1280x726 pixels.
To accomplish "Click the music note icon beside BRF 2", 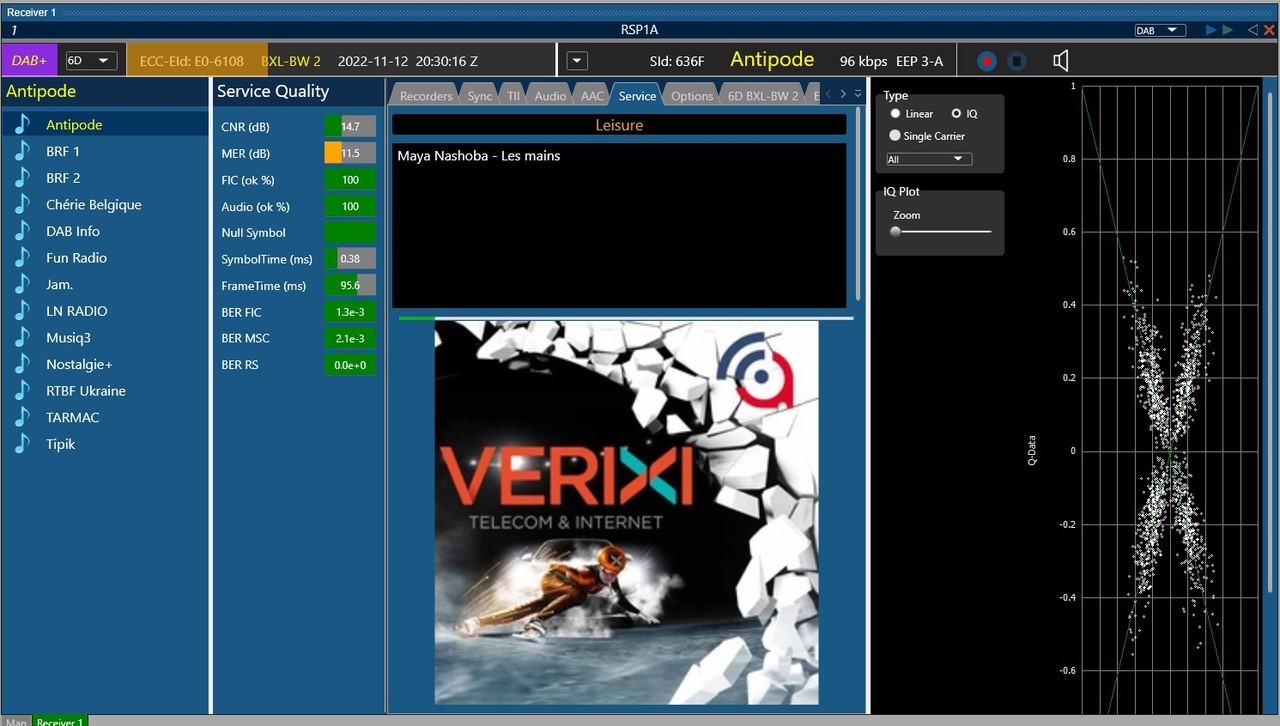I will pos(22,177).
